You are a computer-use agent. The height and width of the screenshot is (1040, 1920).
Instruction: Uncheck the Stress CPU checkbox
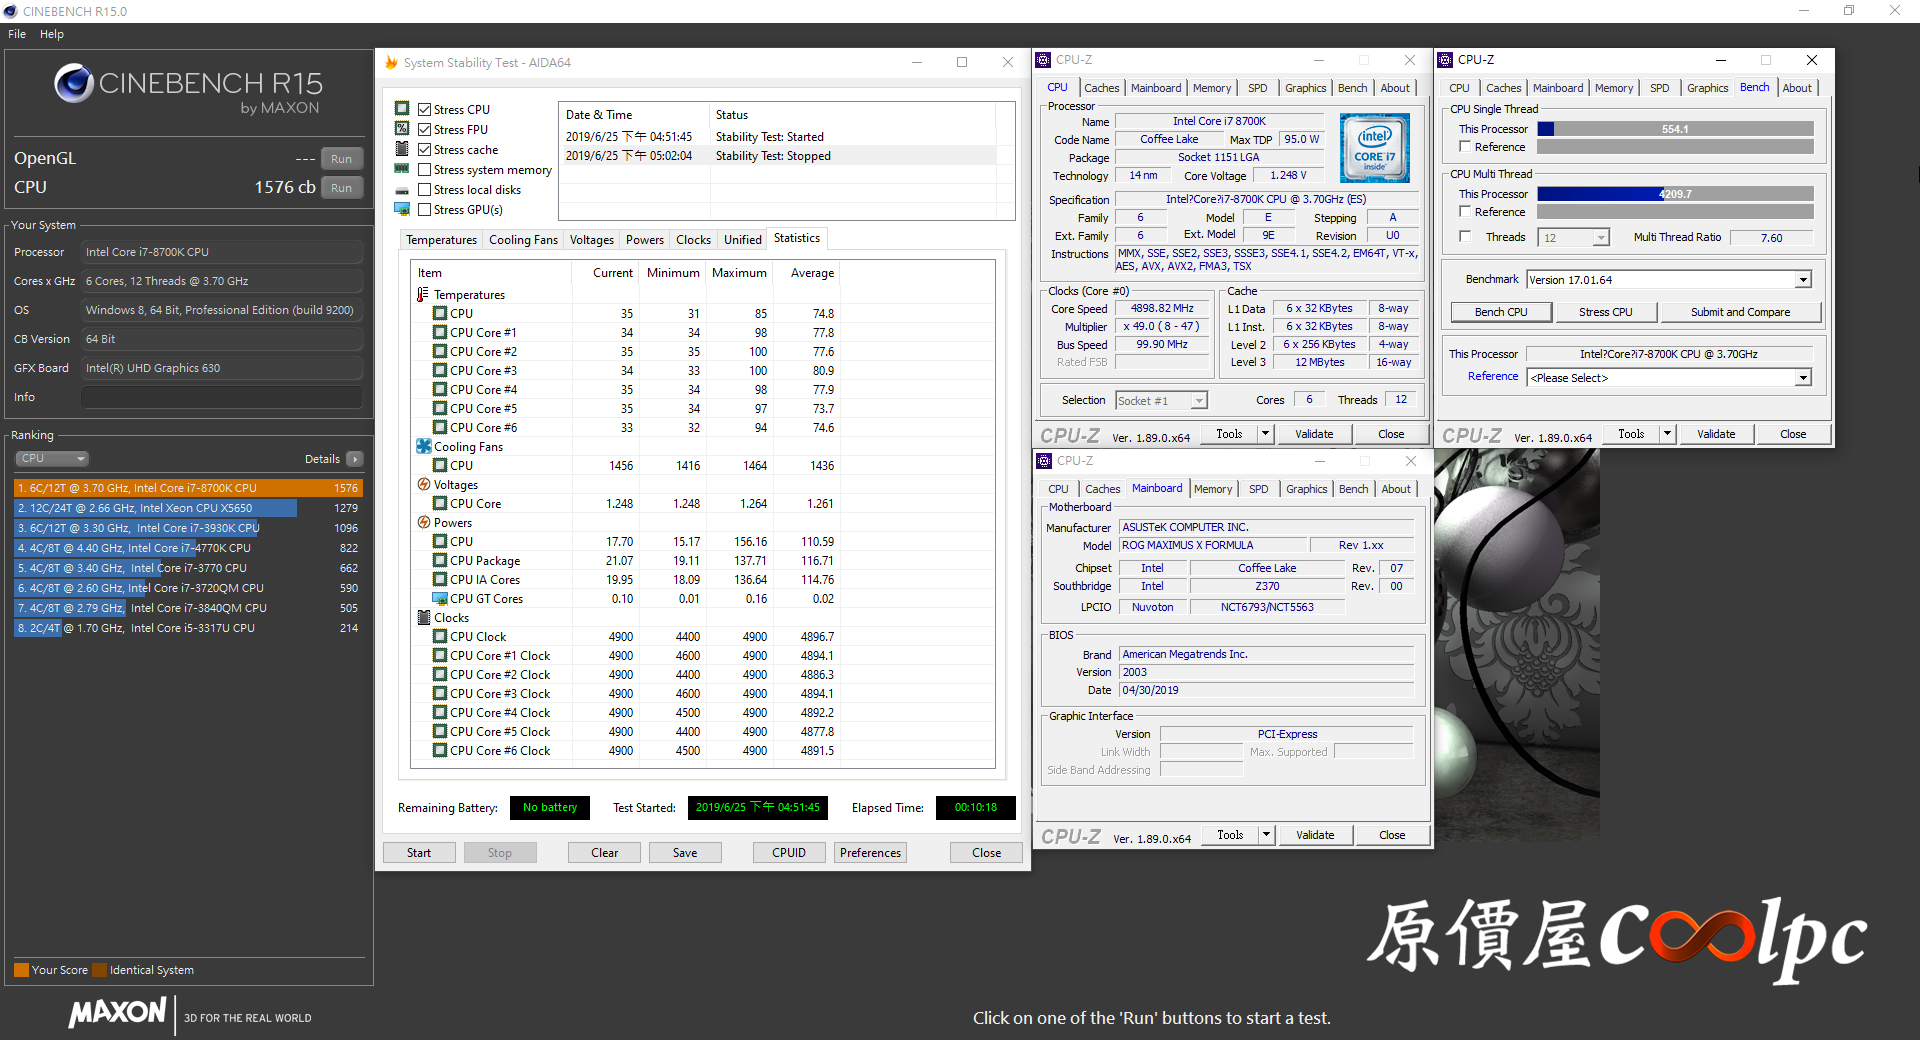tap(424, 109)
